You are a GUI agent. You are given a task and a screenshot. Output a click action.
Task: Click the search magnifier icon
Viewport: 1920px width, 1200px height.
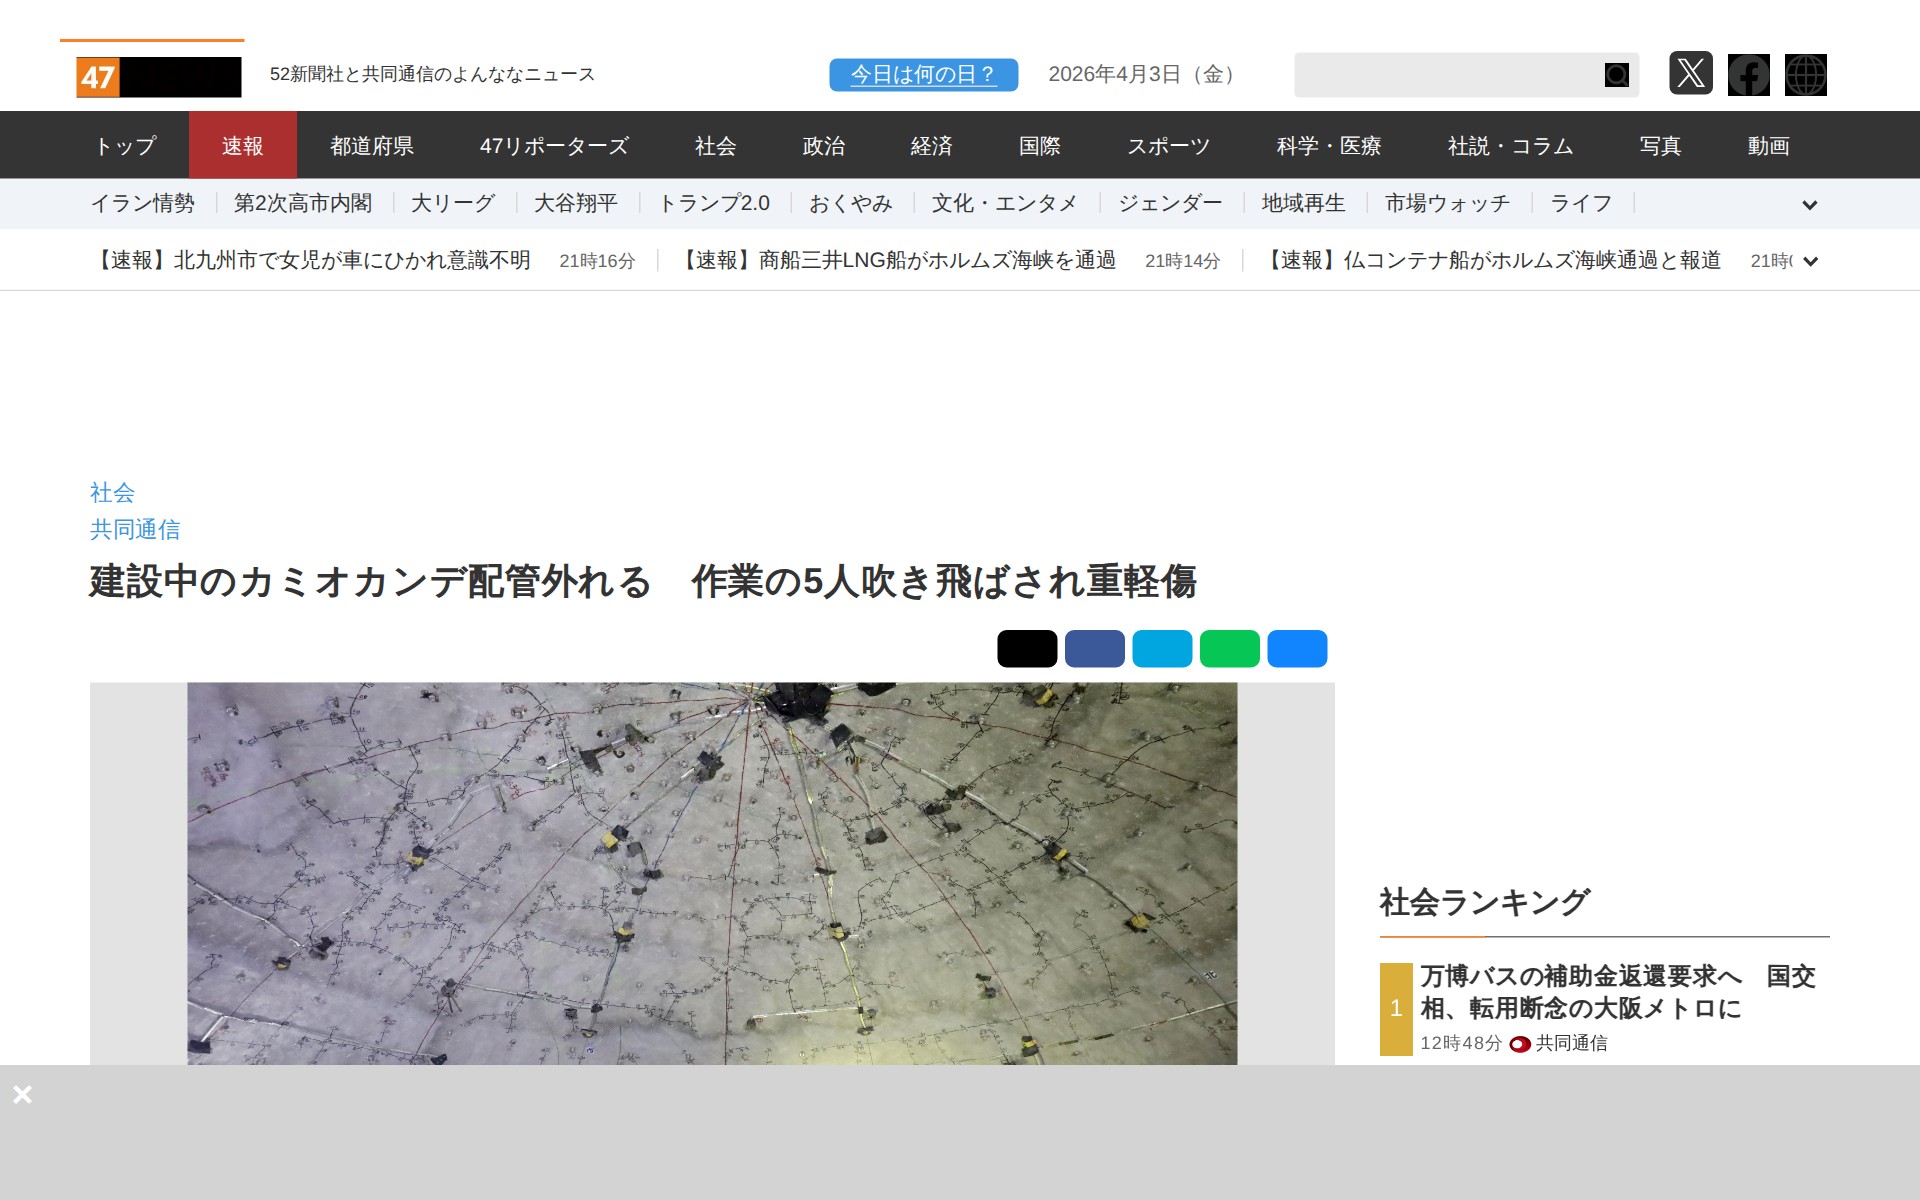click(1616, 75)
